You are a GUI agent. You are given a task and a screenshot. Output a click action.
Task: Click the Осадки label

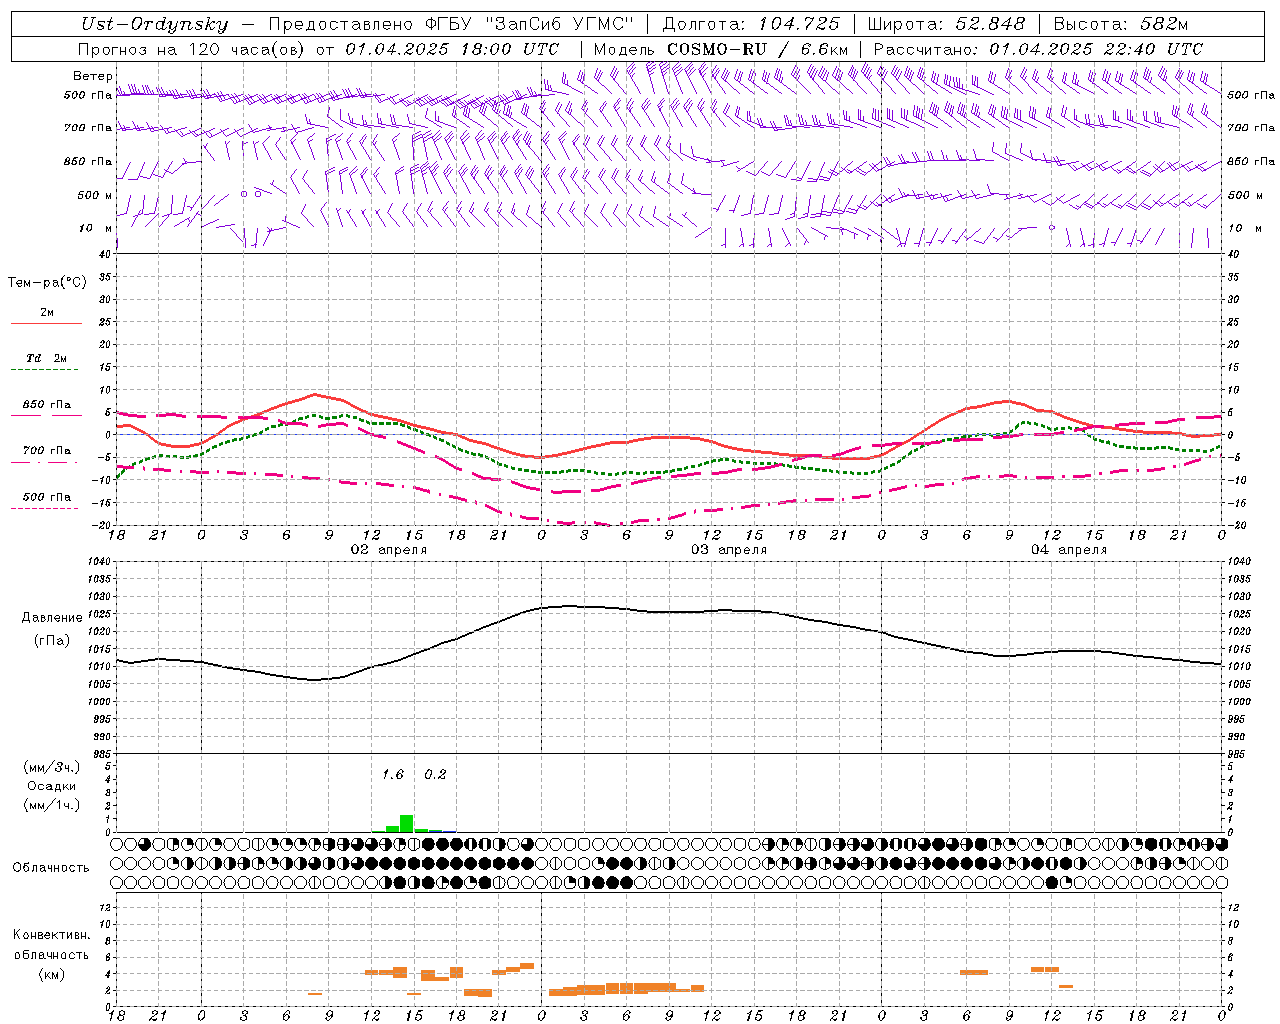(x=52, y=786)
